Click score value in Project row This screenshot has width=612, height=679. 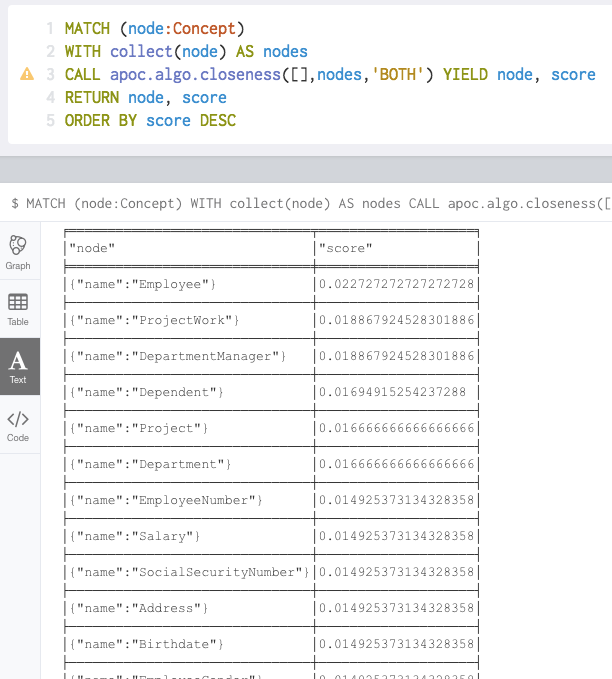(x=396, y=428)
